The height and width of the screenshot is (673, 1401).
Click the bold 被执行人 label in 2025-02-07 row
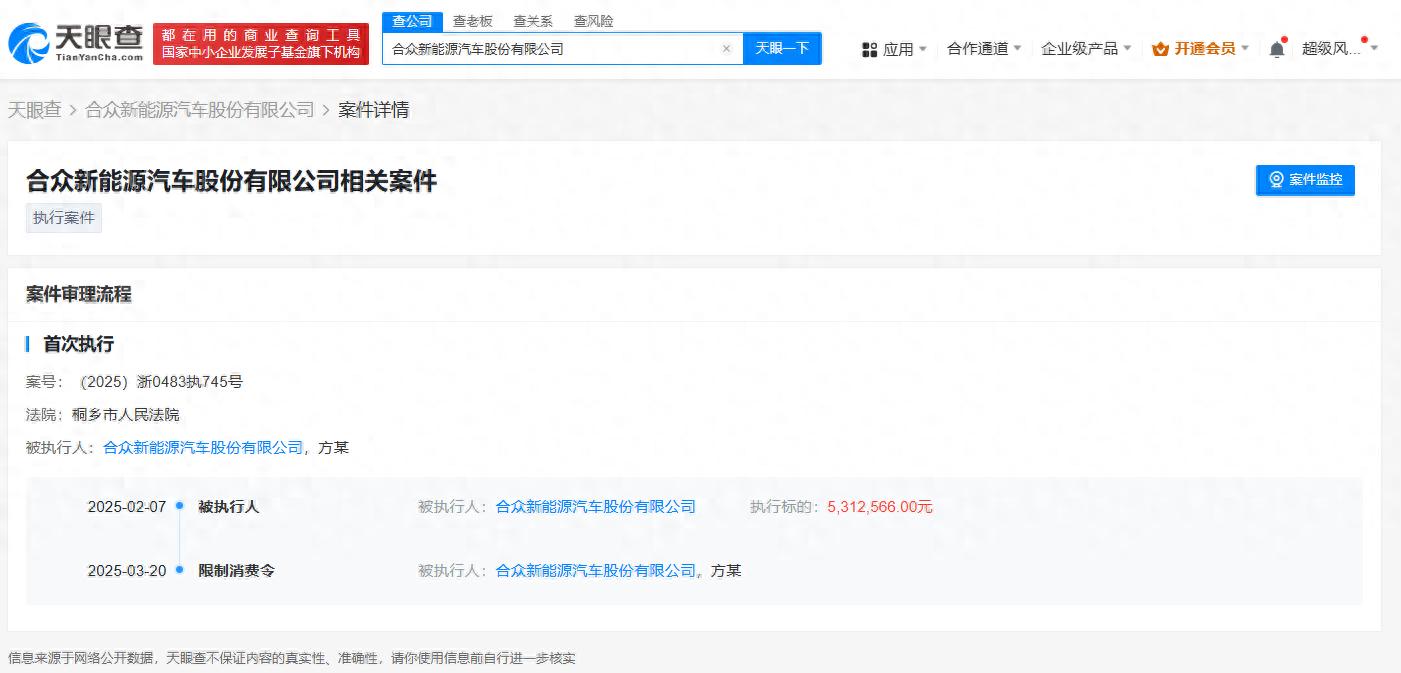[x=228, y=506]
